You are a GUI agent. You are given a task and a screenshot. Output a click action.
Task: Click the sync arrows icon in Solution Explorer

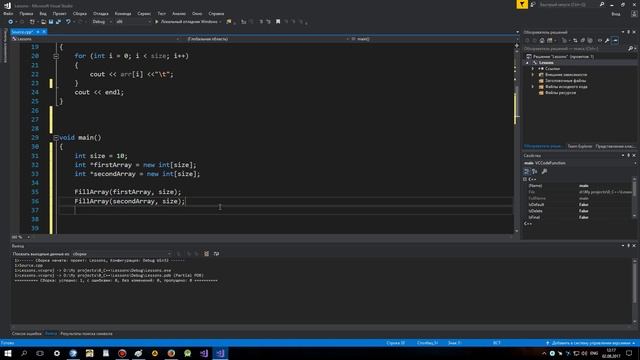575,40
